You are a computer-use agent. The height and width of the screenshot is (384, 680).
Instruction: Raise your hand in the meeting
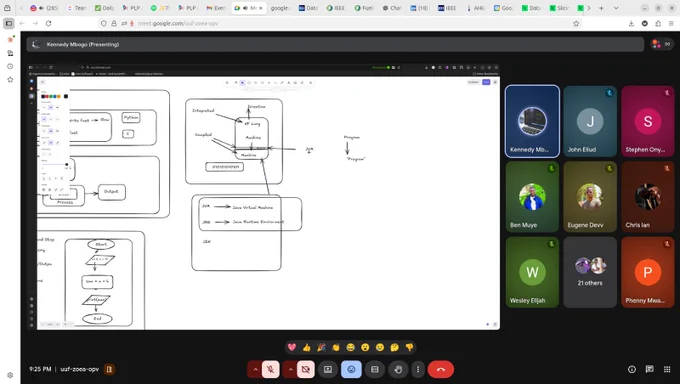(x=398, y=369)
